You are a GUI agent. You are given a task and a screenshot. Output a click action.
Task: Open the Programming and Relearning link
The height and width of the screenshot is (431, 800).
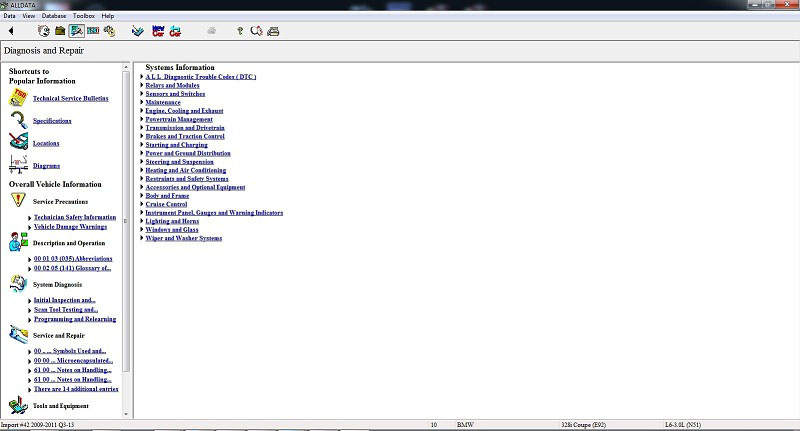pyautogui.click(x=75, y=319)
